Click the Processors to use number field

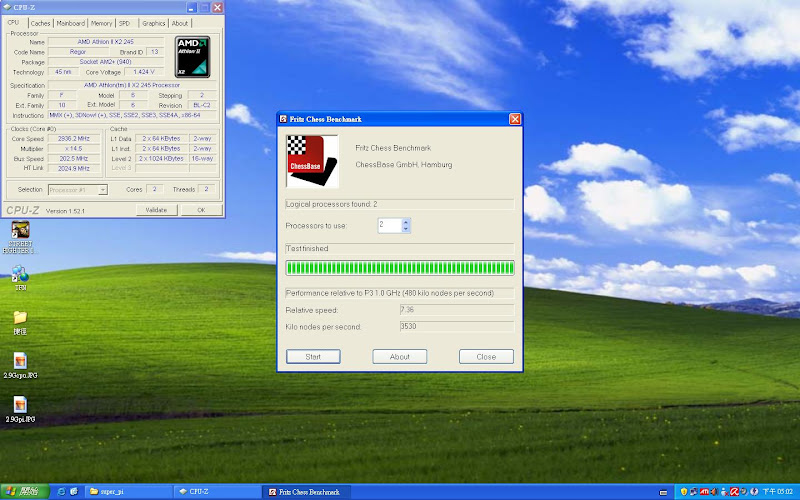pyautogui.click(x=390, y=226)
